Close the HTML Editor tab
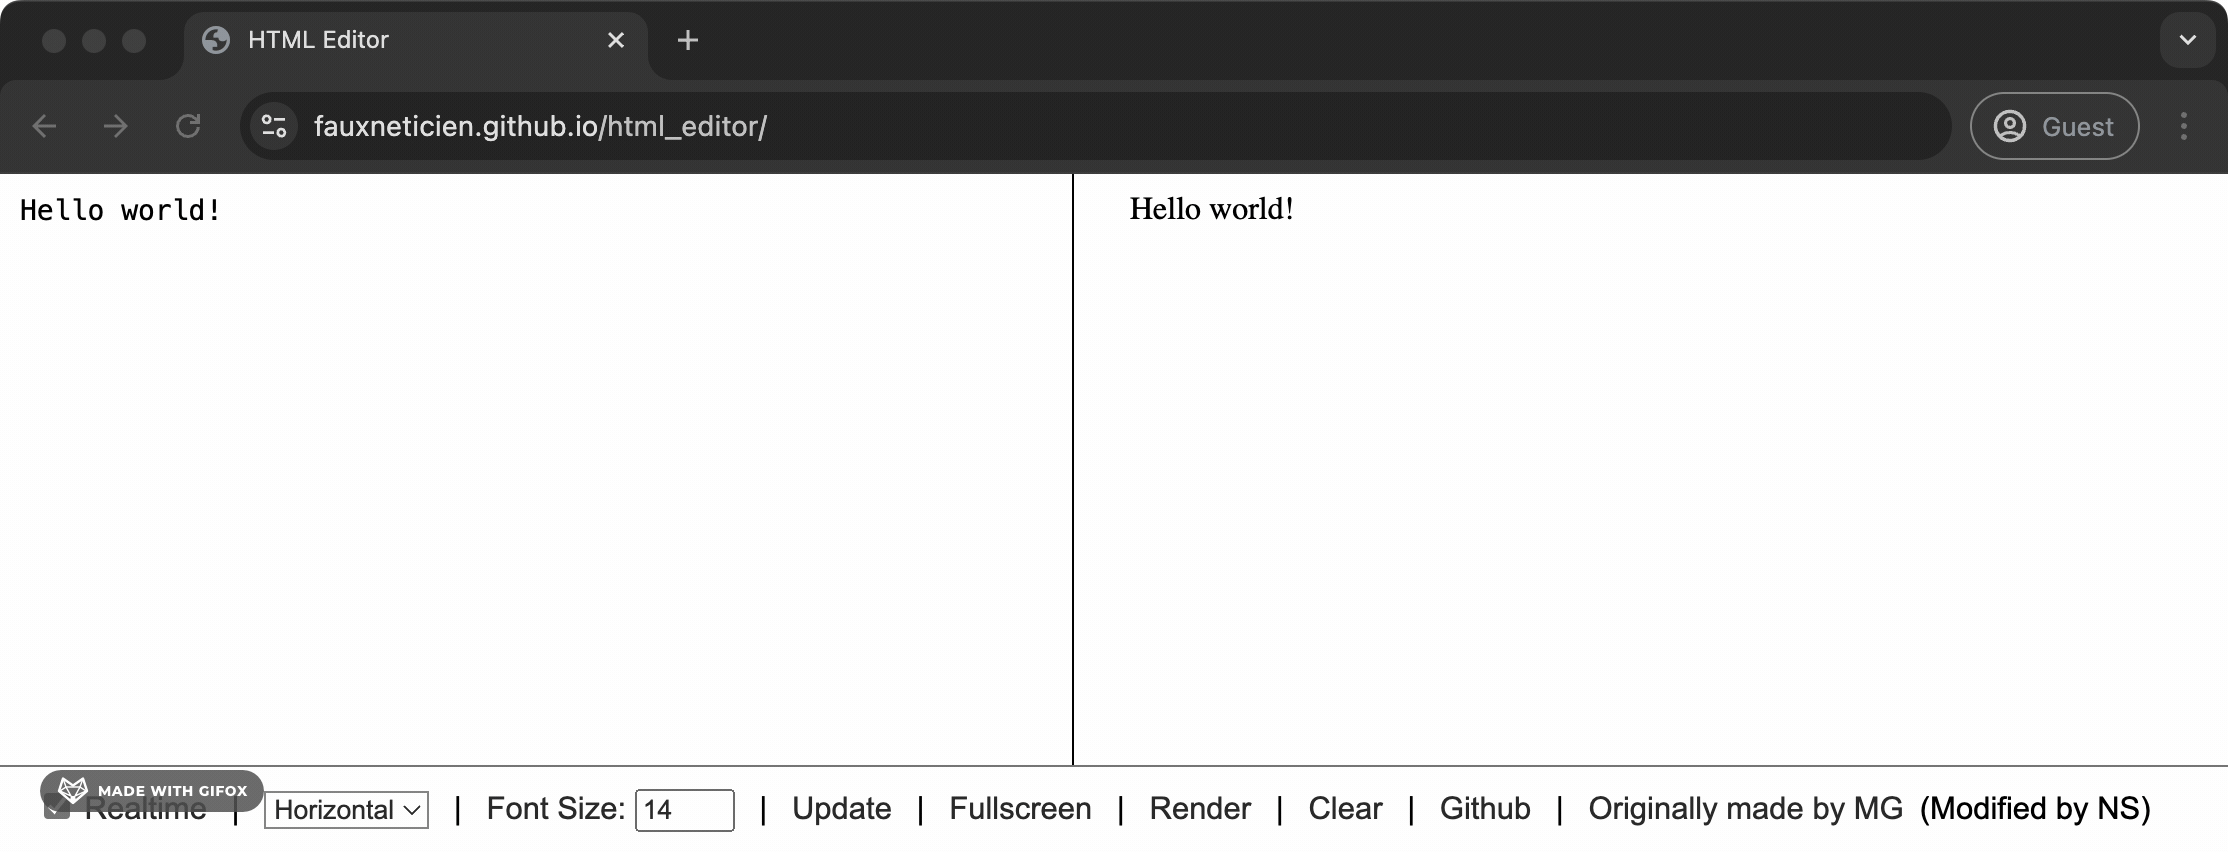 (616, 40)
